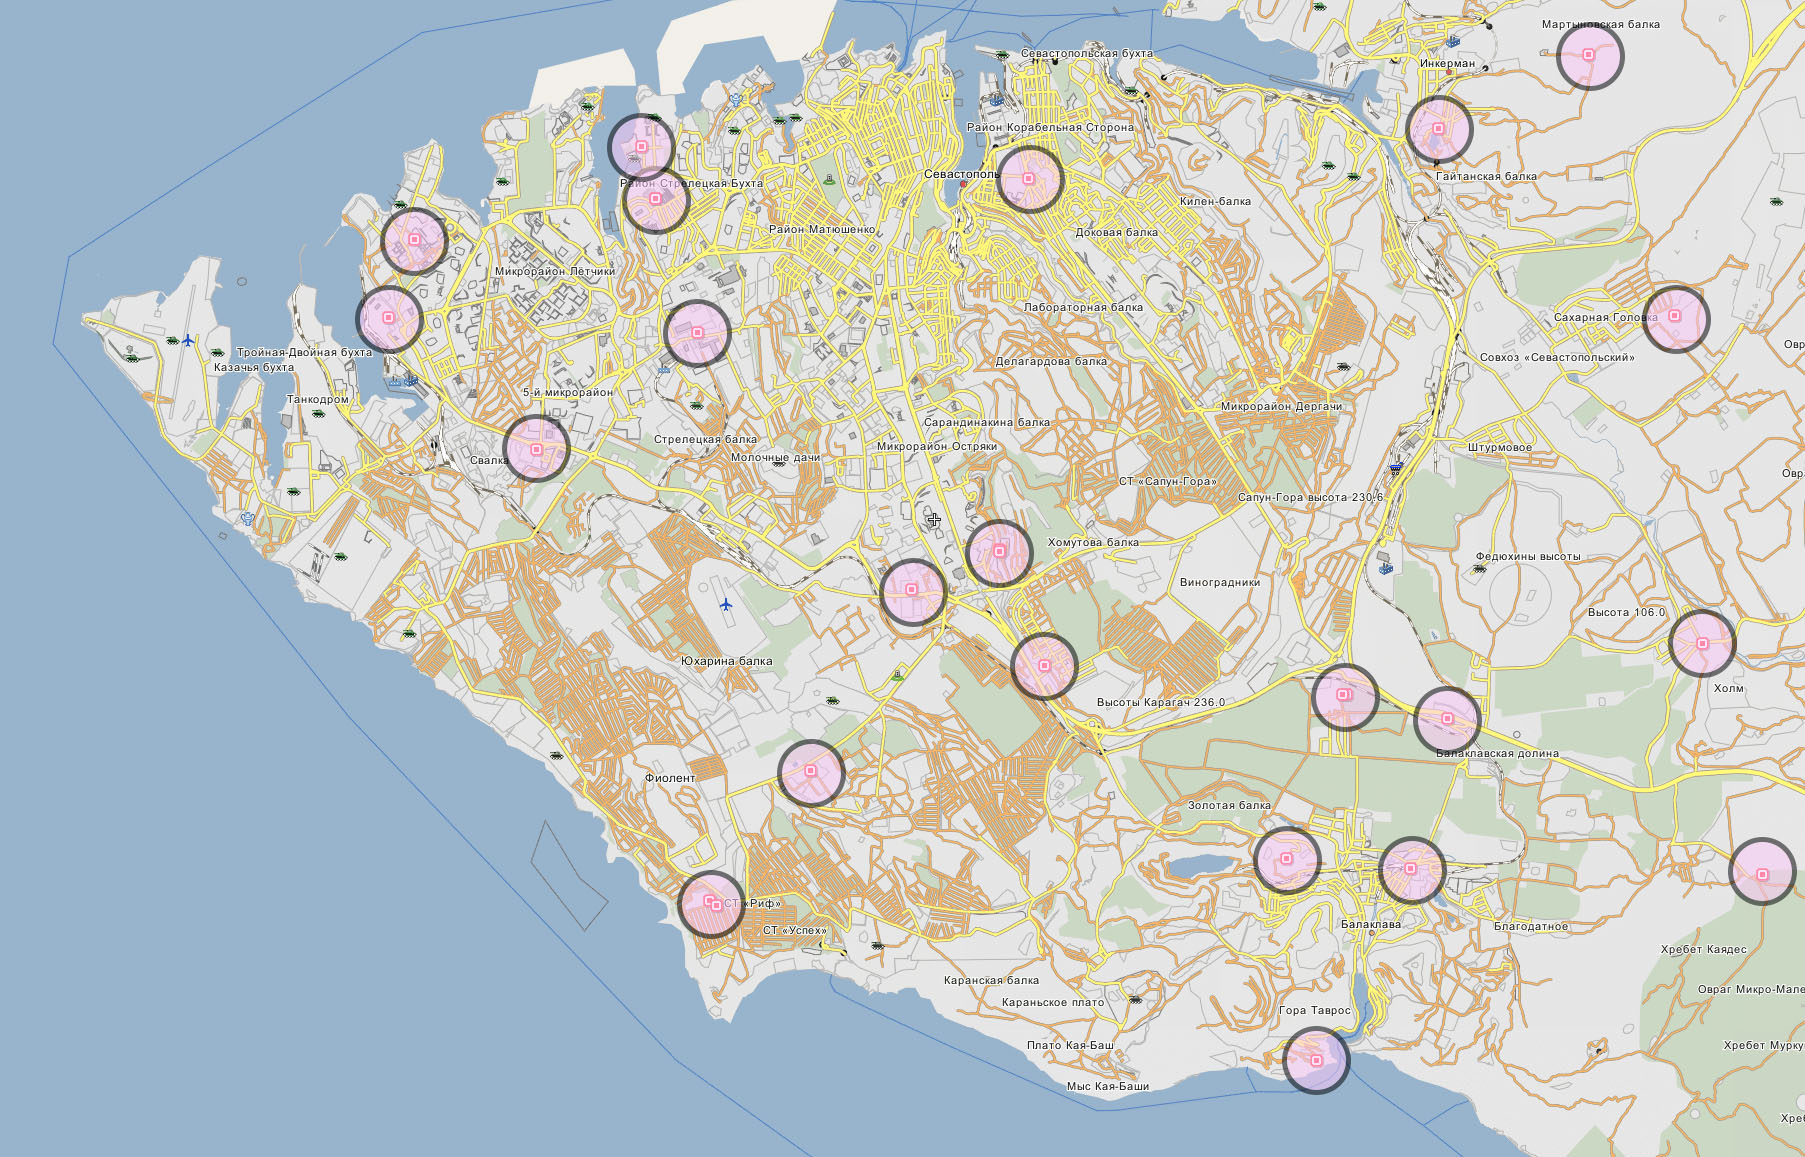Select the Карань​ское плато label
This screenshot has height=1157, width=1805.
click(x=1053, y=1002)
